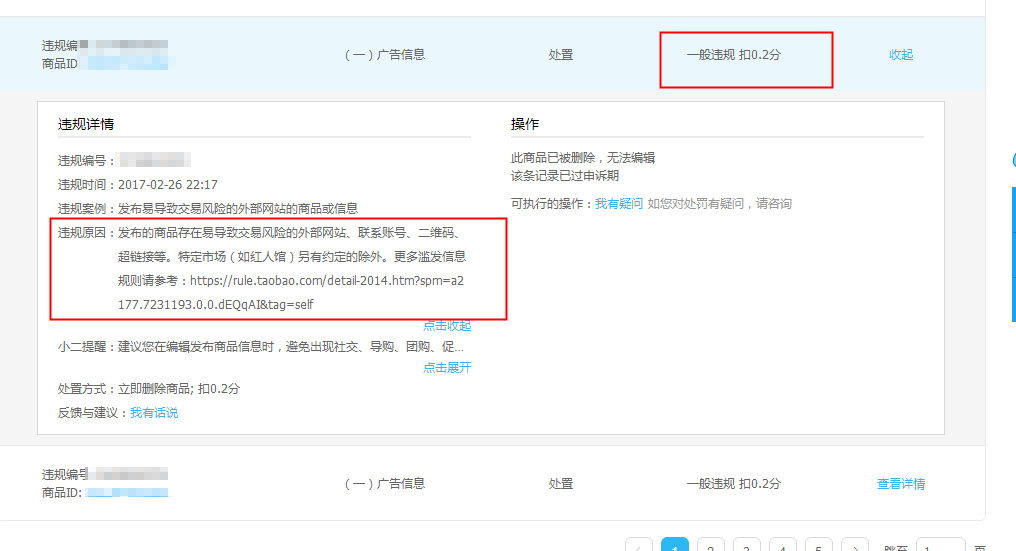Select current page 1 button
The height and width of the screenshot is (551, 1016).
675,546
